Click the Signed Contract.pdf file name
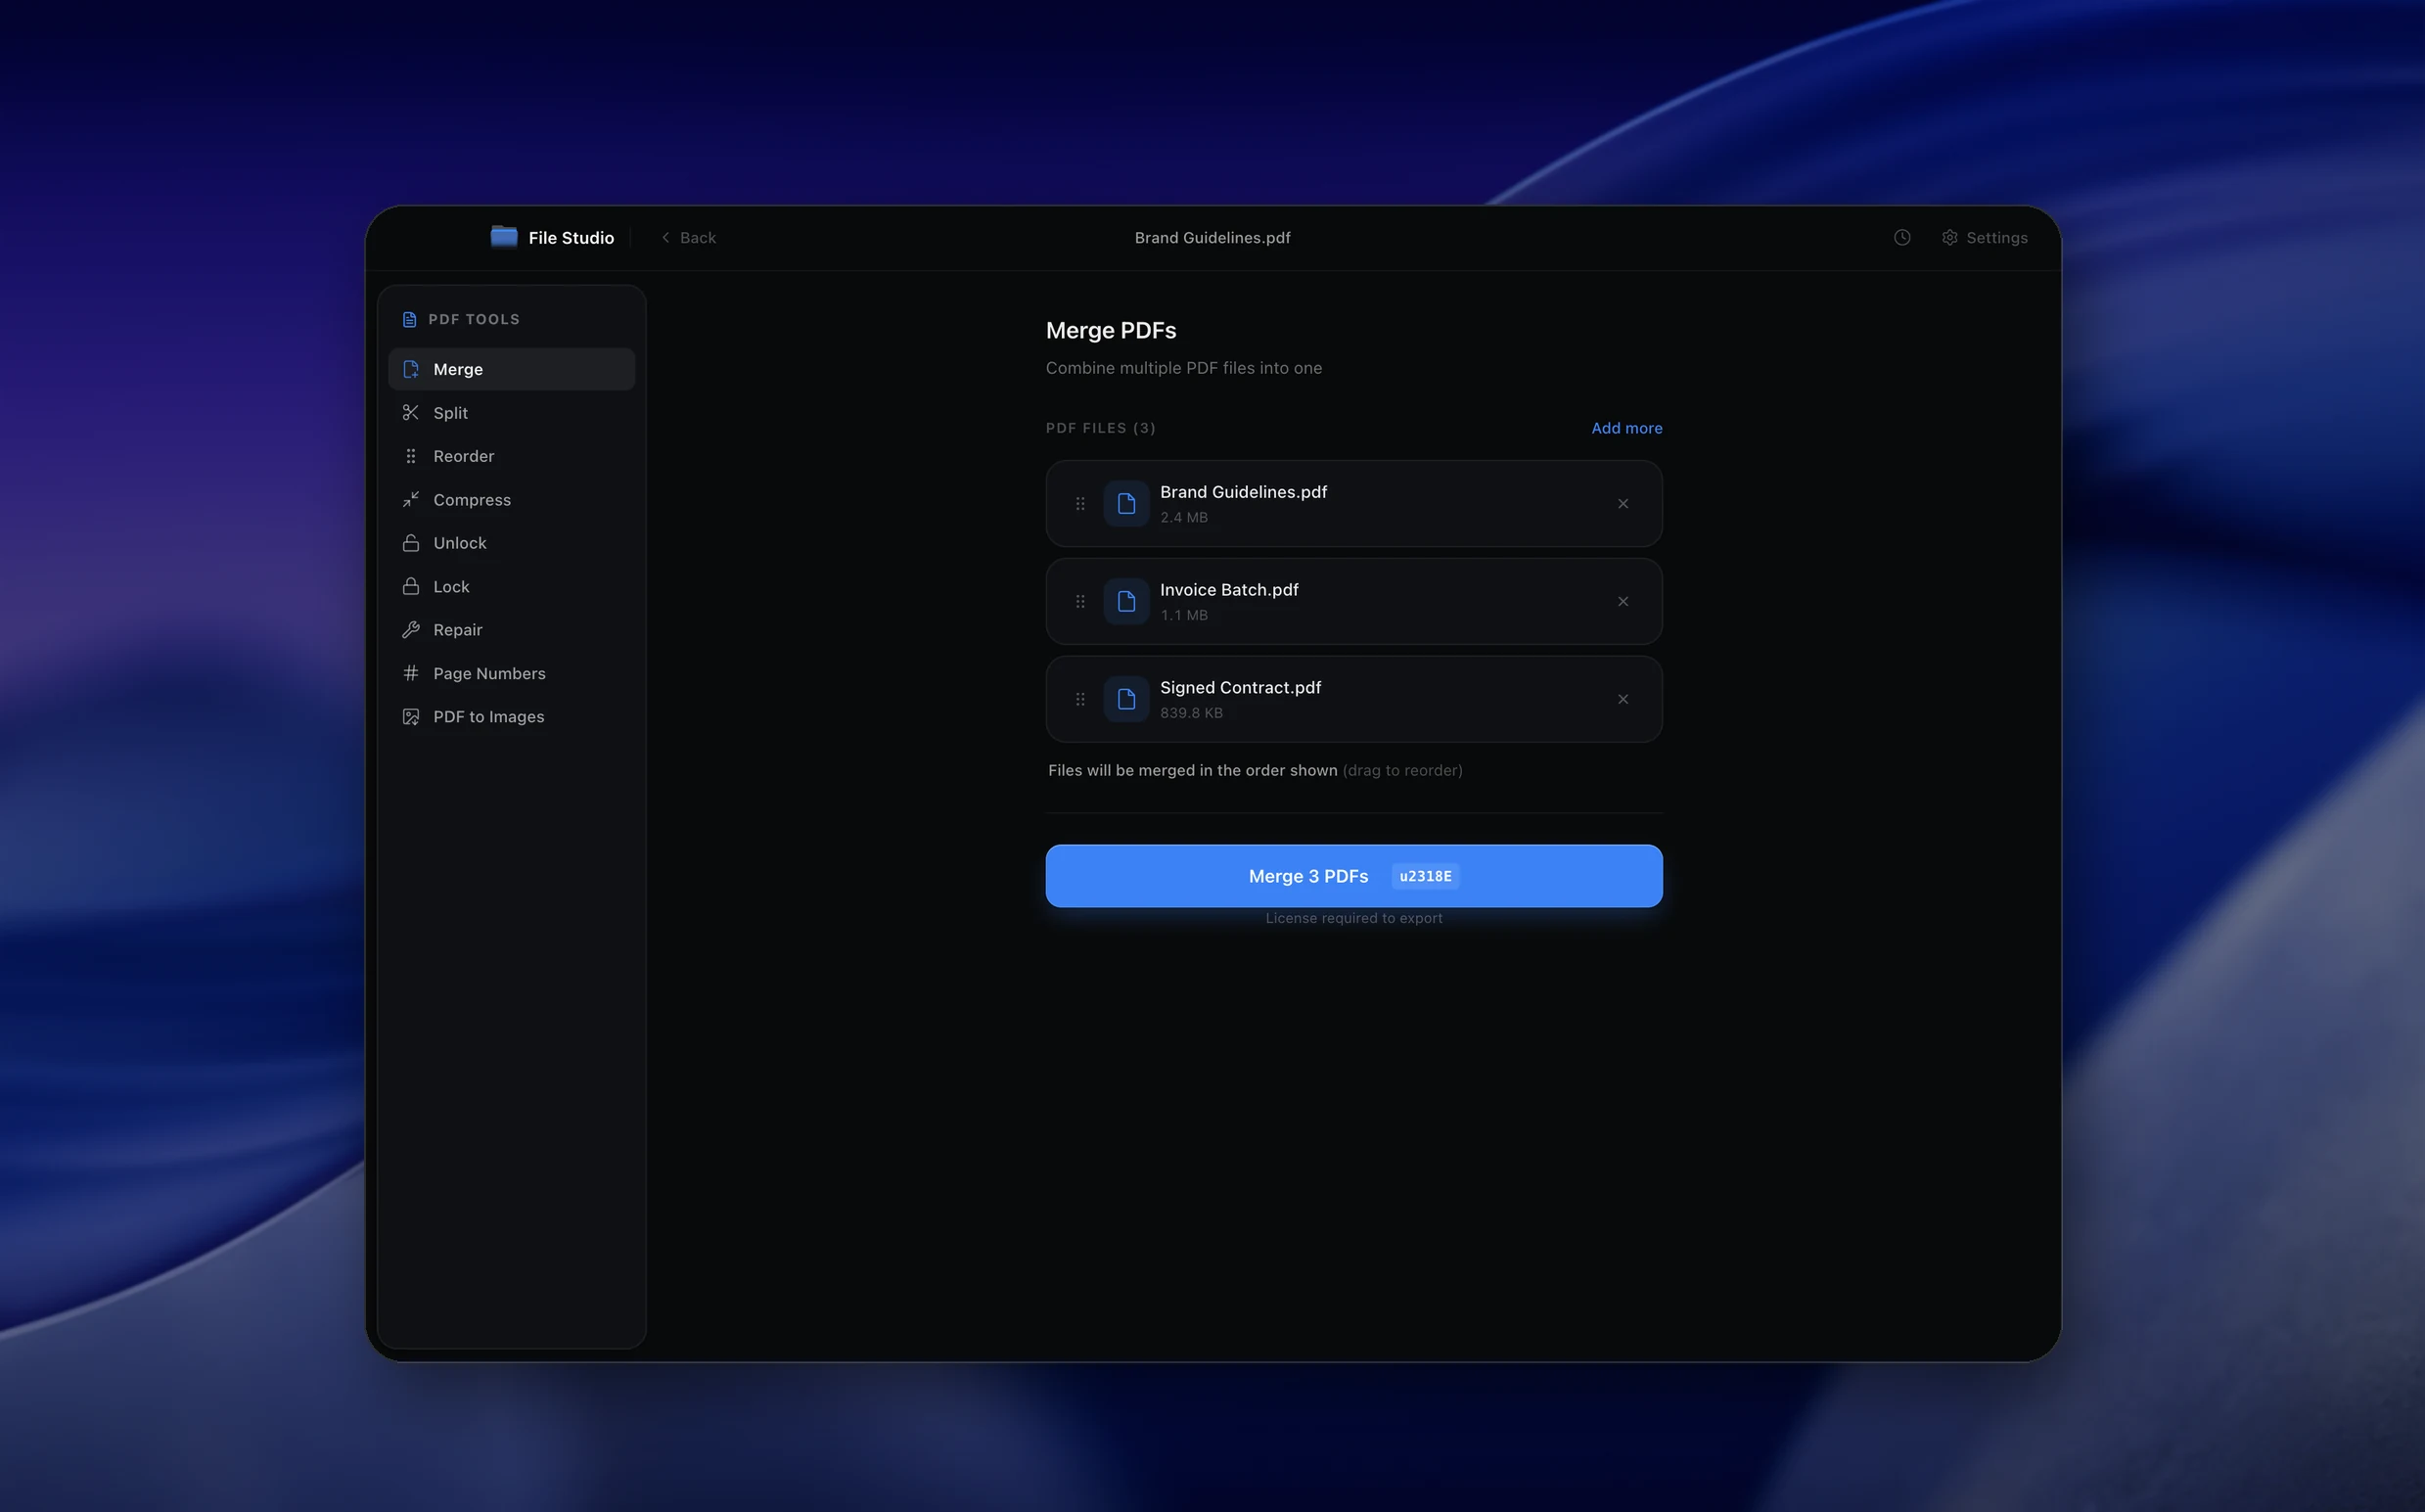This screenshot has height=1512, width=2425. tap(1240, 688)
